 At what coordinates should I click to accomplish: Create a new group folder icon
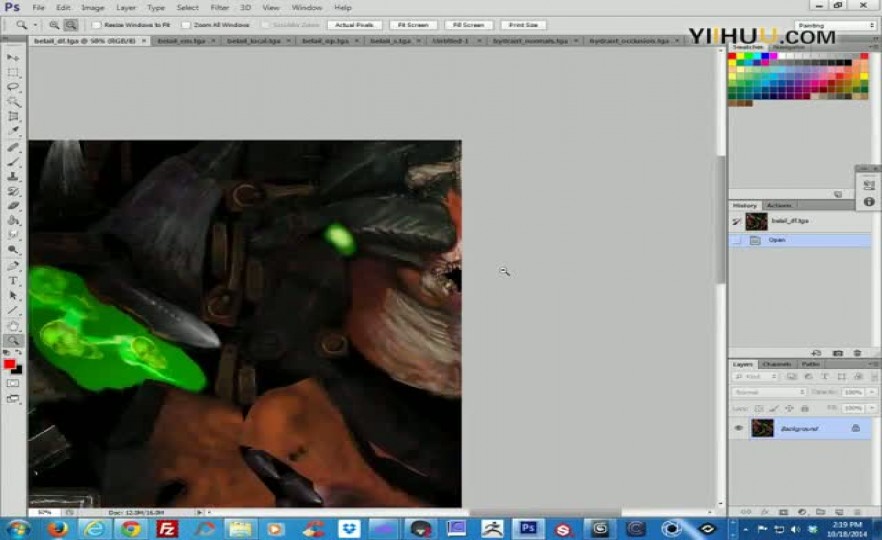821,512
